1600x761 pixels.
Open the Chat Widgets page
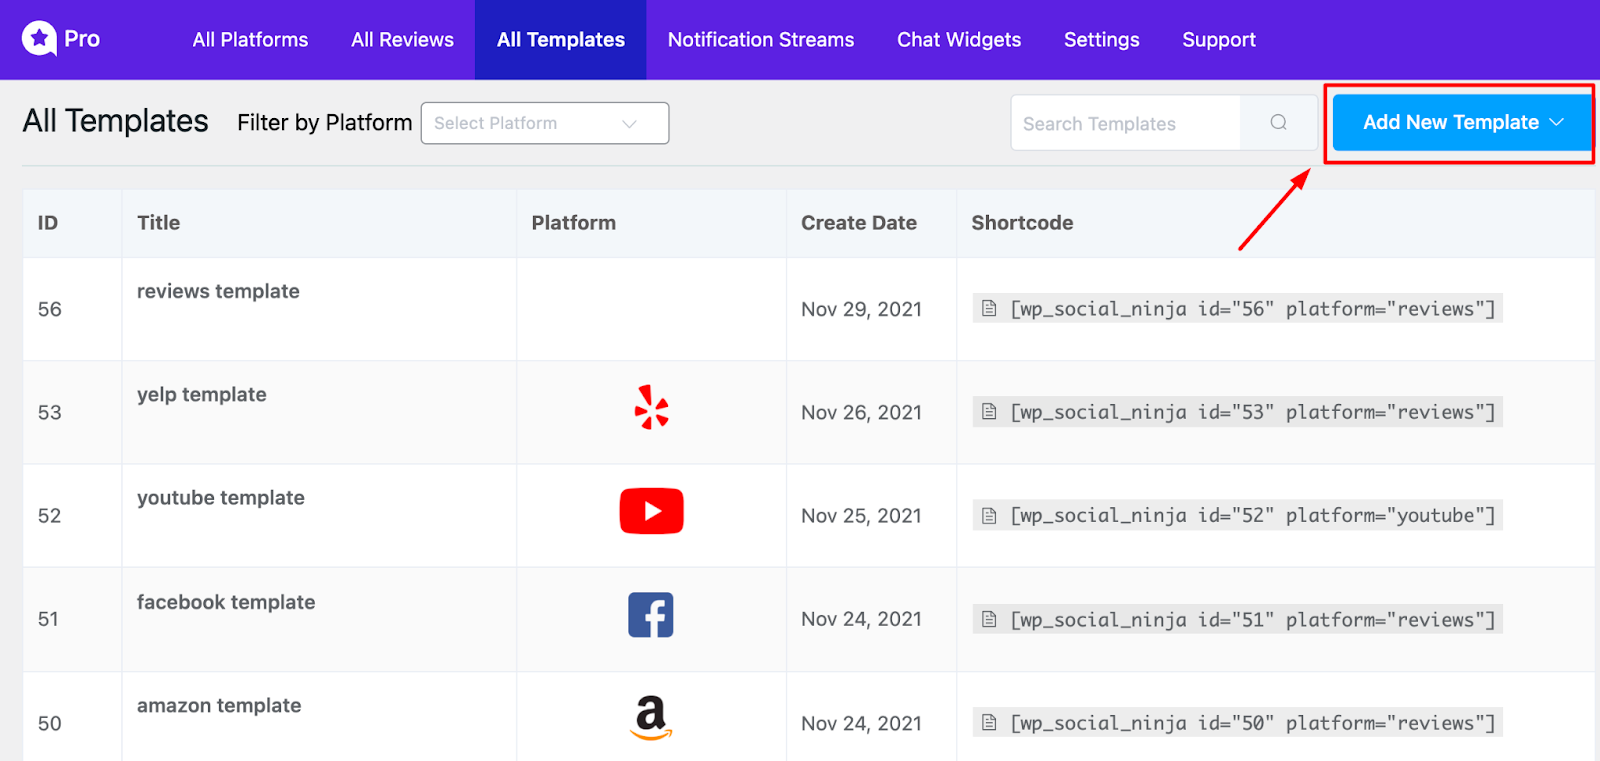click(958, 40)
